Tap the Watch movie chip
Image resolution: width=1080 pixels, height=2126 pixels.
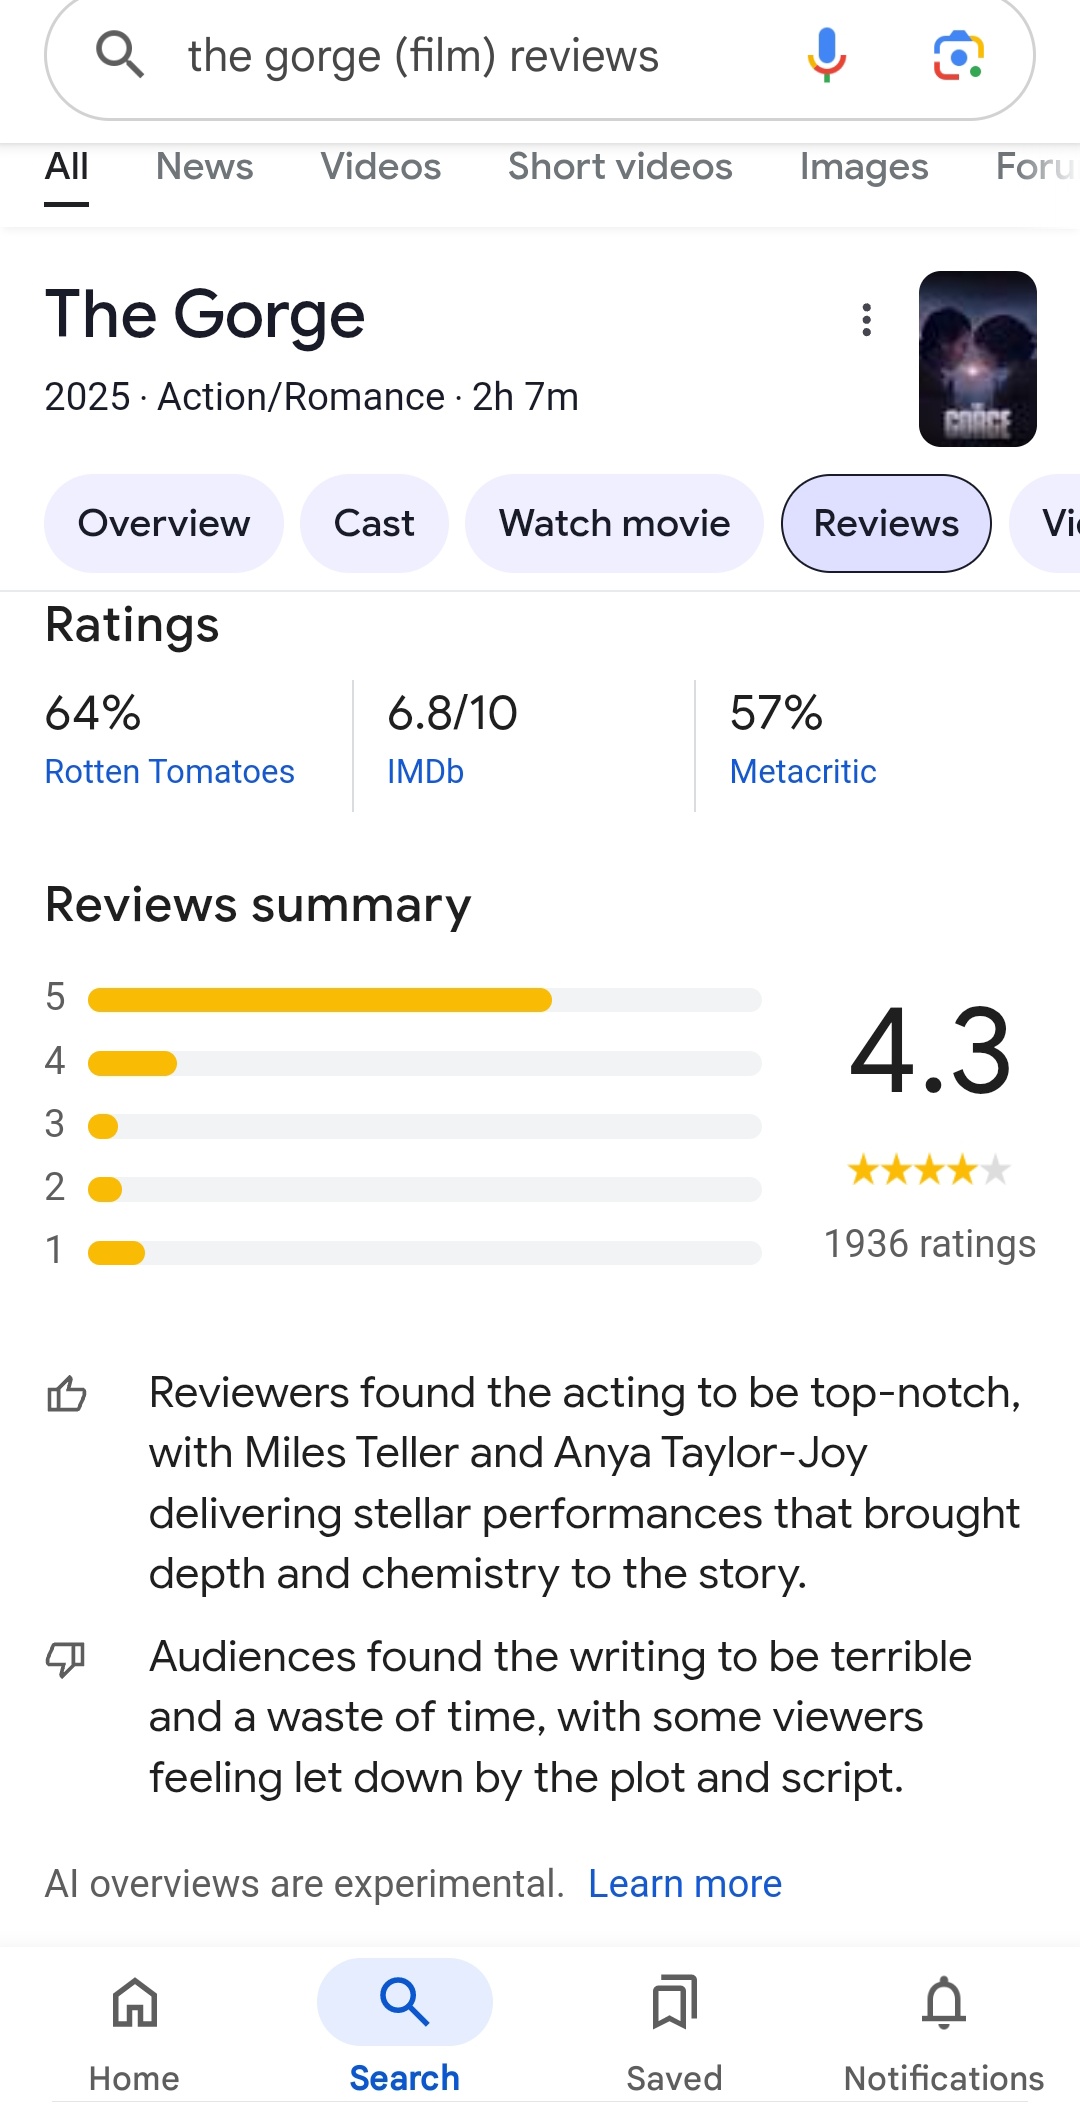pos(614,523)
